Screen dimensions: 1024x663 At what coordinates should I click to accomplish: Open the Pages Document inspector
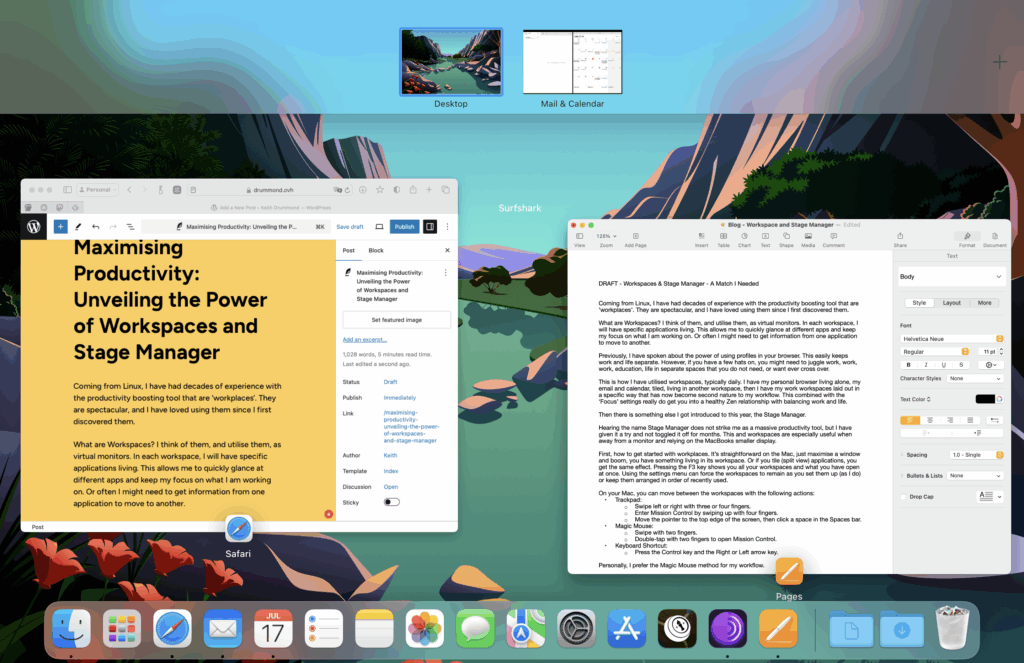point(995,240)
